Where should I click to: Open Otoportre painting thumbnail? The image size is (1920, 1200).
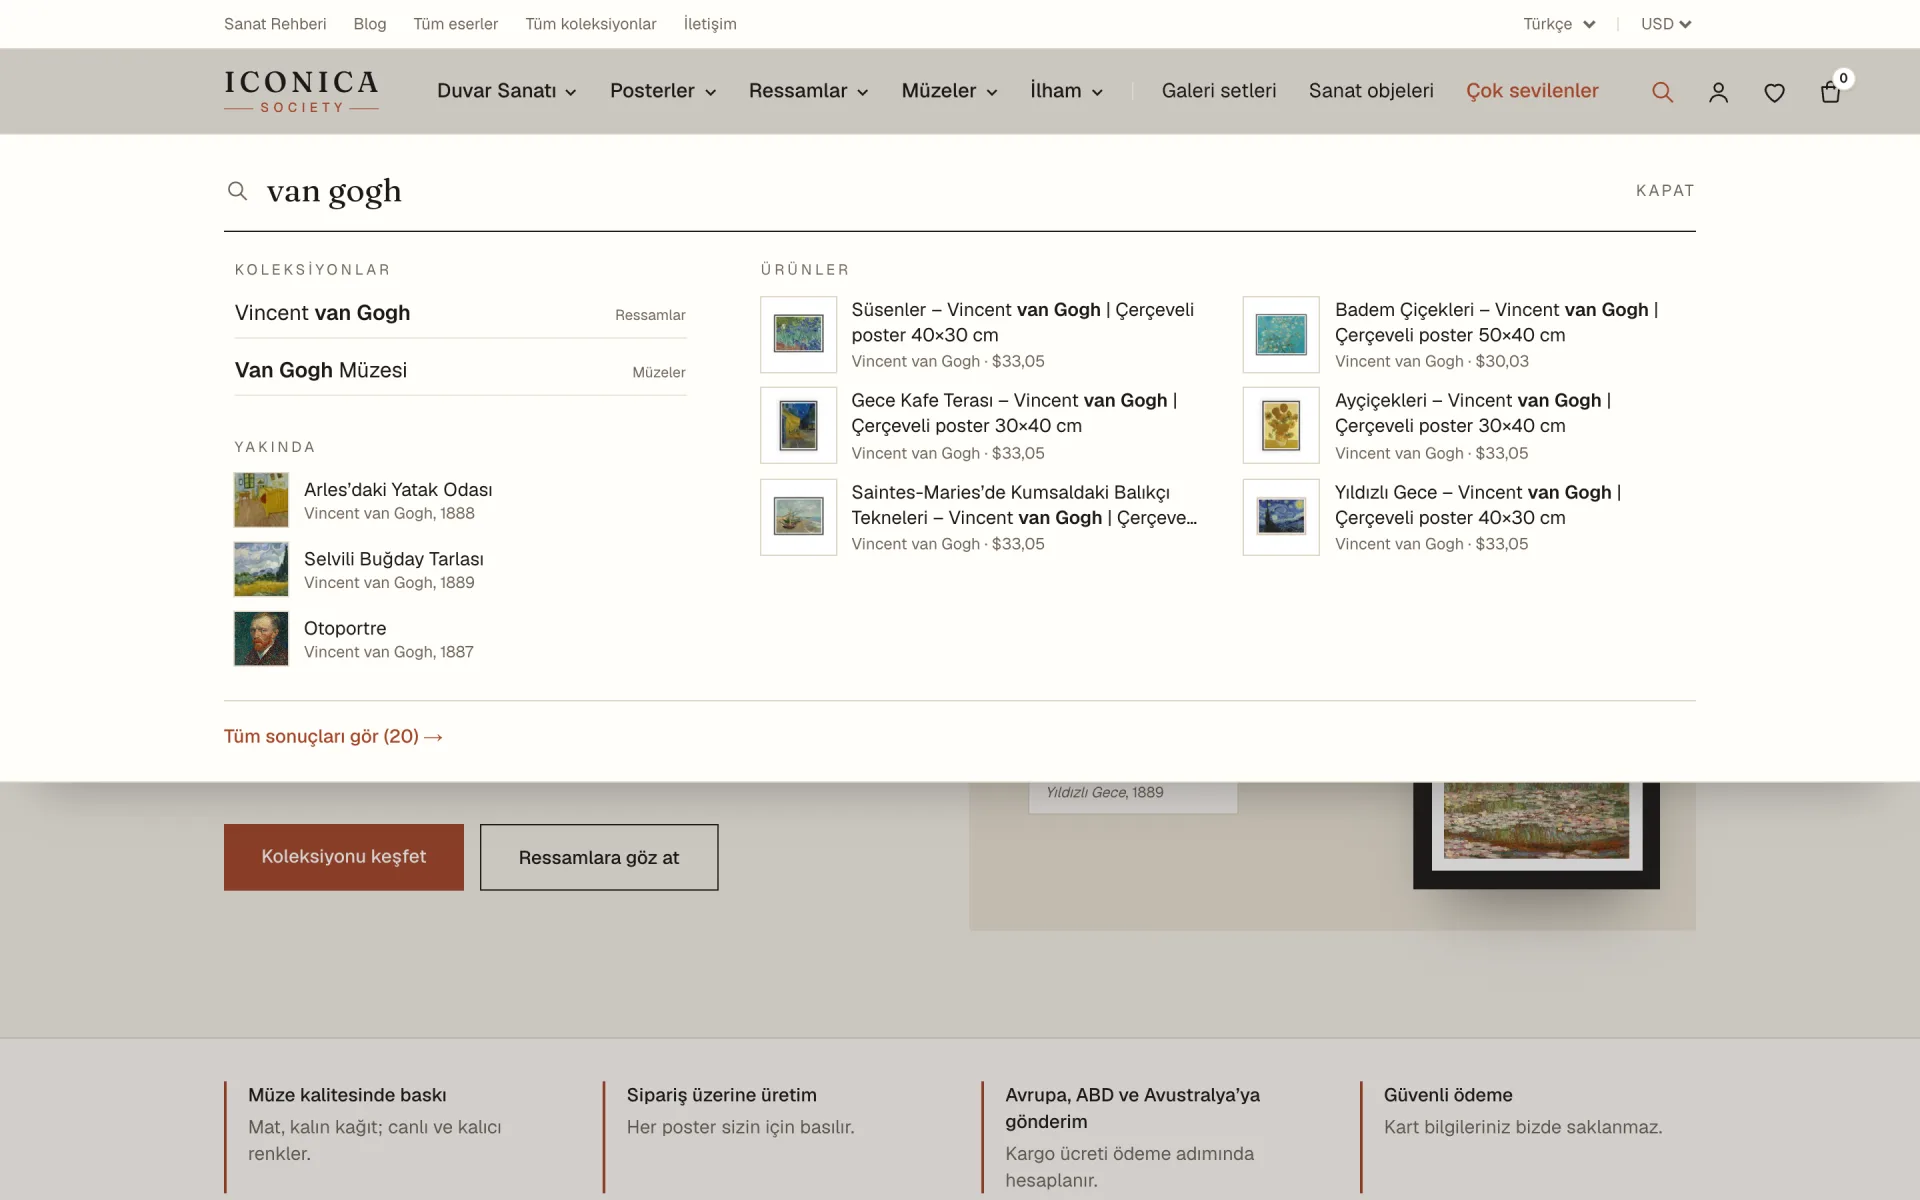click(261, 638)
